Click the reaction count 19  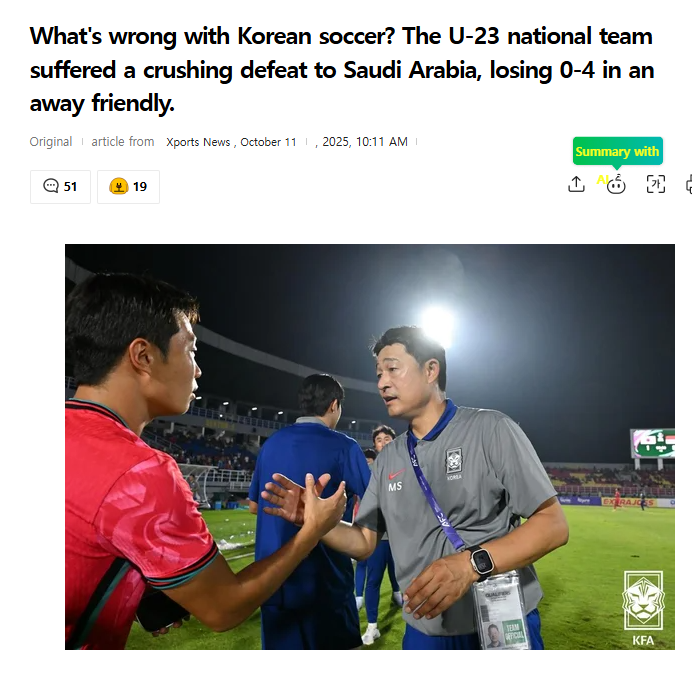140,187
